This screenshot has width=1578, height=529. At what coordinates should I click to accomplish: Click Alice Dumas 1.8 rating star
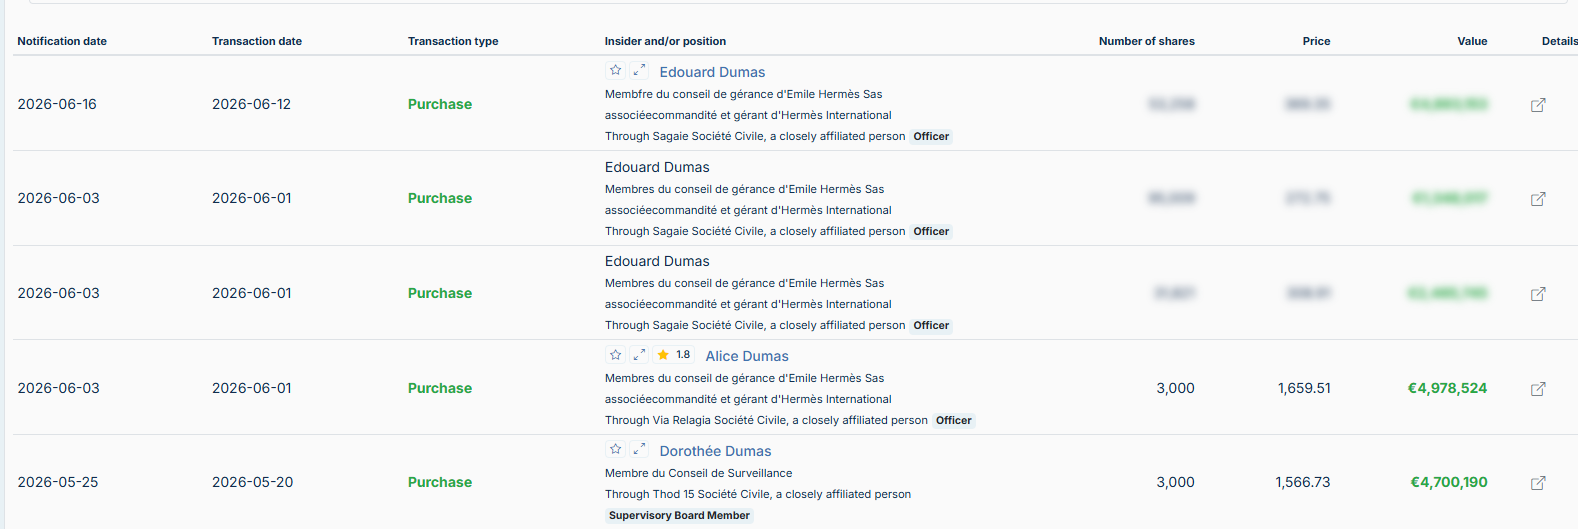[663, 355]
